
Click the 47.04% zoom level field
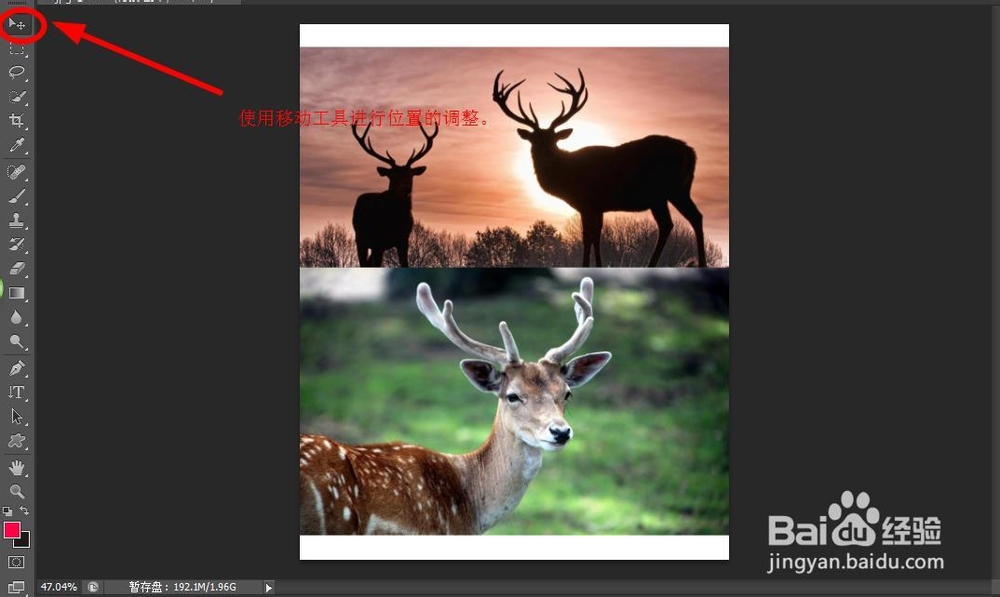59,587
